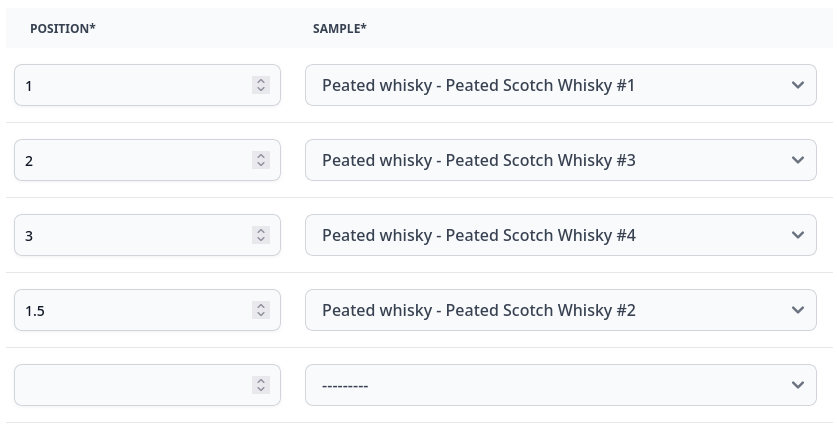This screenshot has width=837, height=427.
Task: Open the empty sample dropdown in last row
Action: tap(560, 386)
